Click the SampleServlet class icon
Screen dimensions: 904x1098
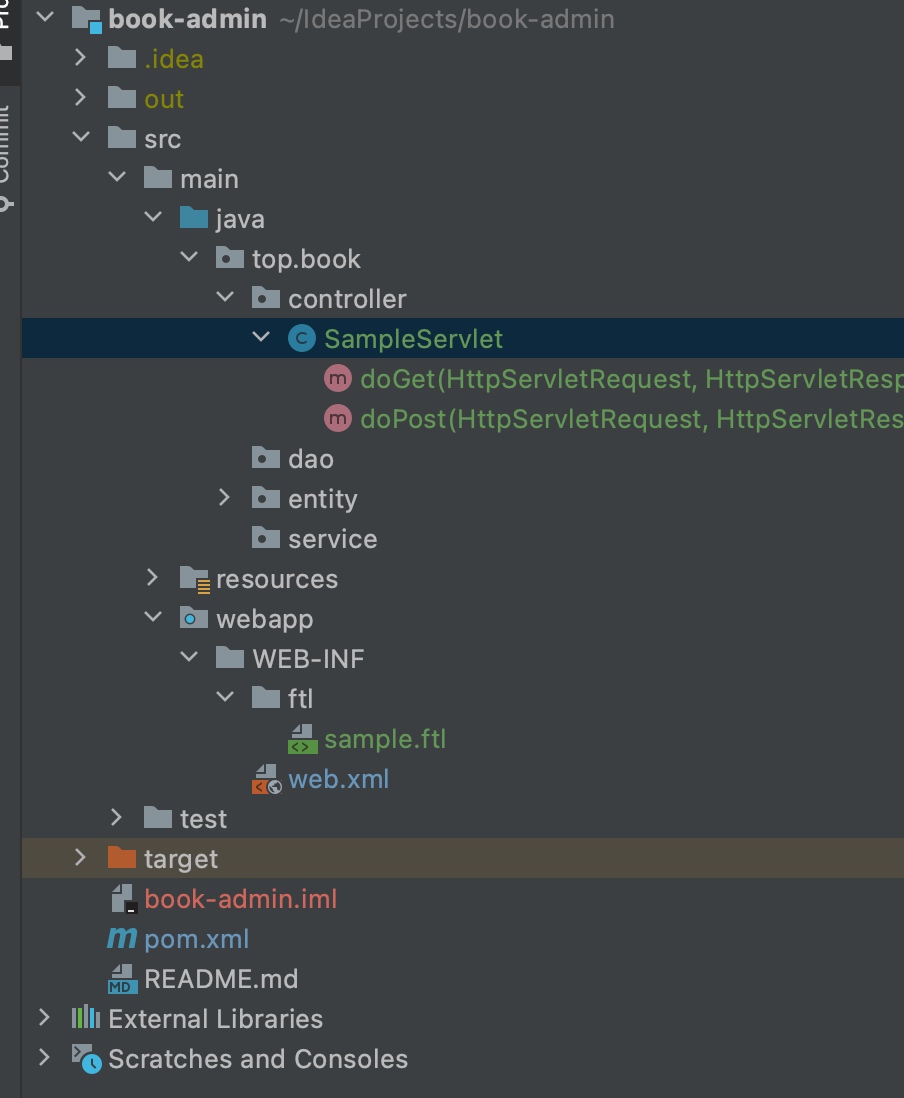point(301,339)
